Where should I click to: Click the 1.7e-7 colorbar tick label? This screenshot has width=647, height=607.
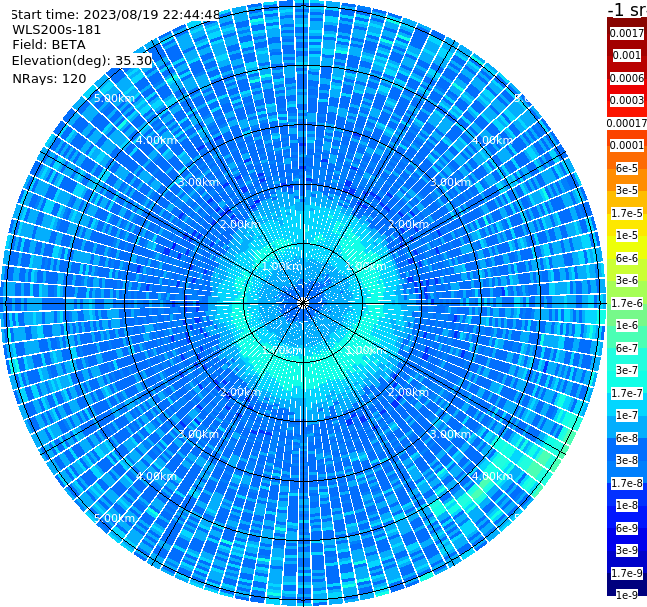point(627,393)
